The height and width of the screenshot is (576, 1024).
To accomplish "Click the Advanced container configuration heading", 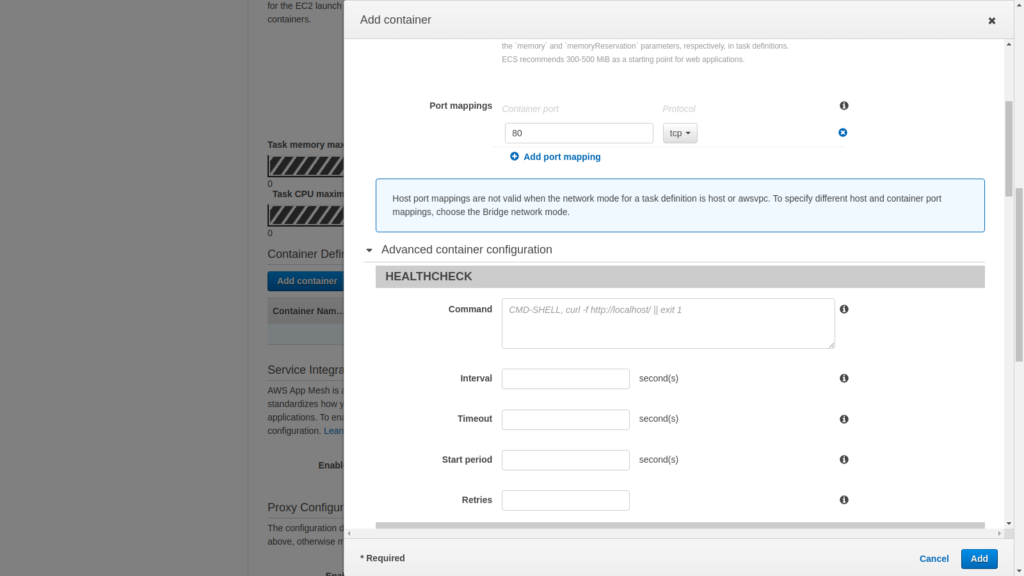I will pyautogui.click(x=466, y=250).
